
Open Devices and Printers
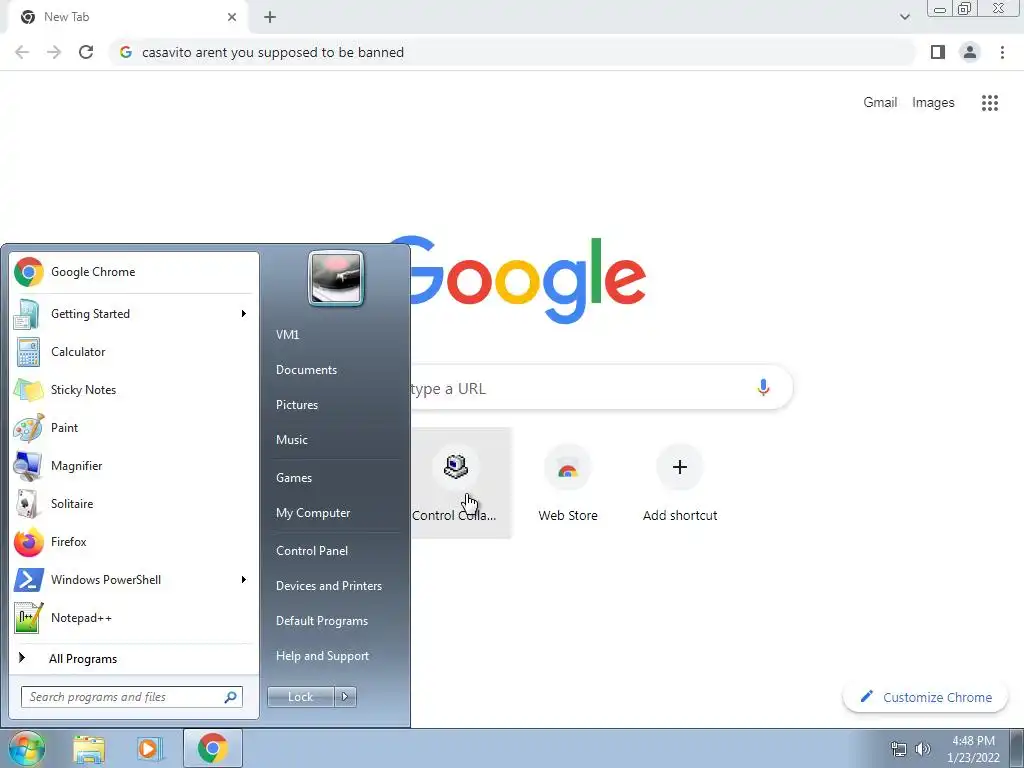[x=328, y=586]
